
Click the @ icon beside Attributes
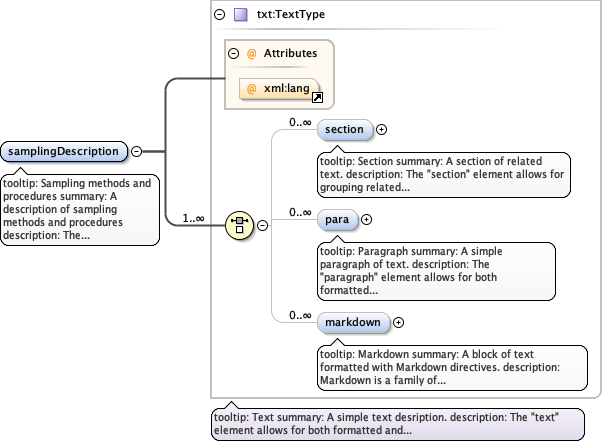[x=251, y=53]
